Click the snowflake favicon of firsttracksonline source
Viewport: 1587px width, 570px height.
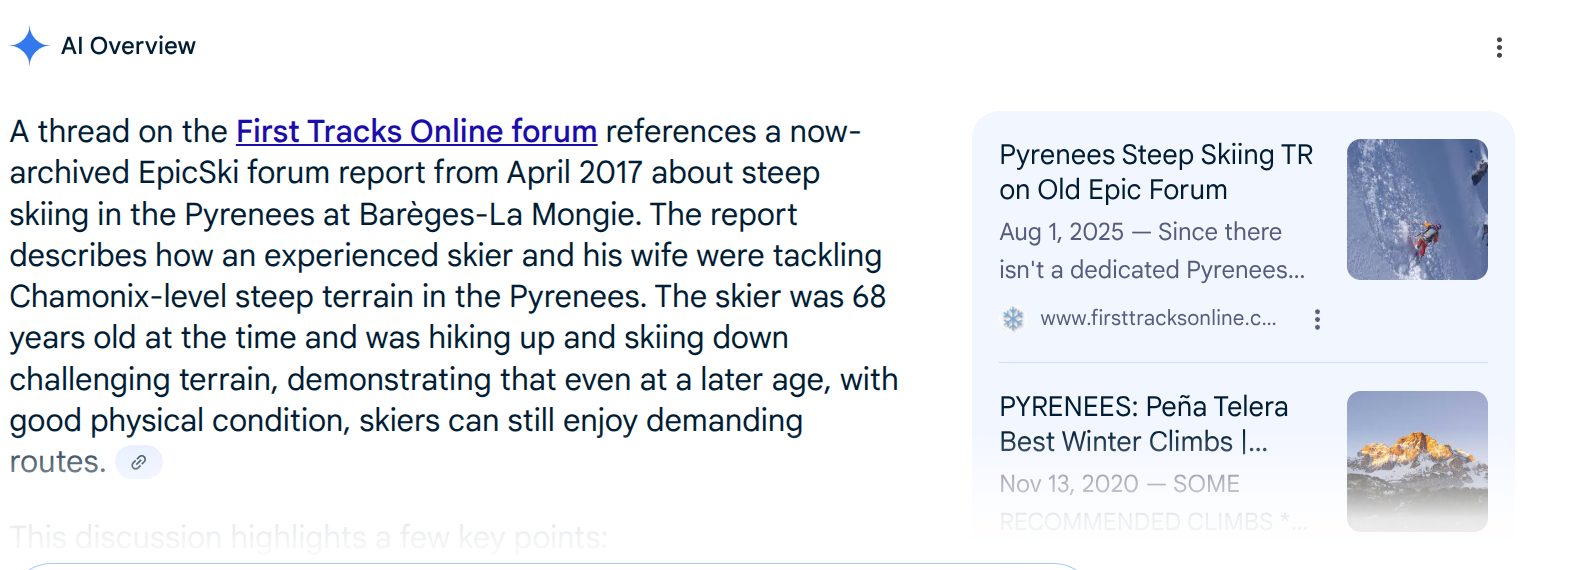[x=1013, y=319]
